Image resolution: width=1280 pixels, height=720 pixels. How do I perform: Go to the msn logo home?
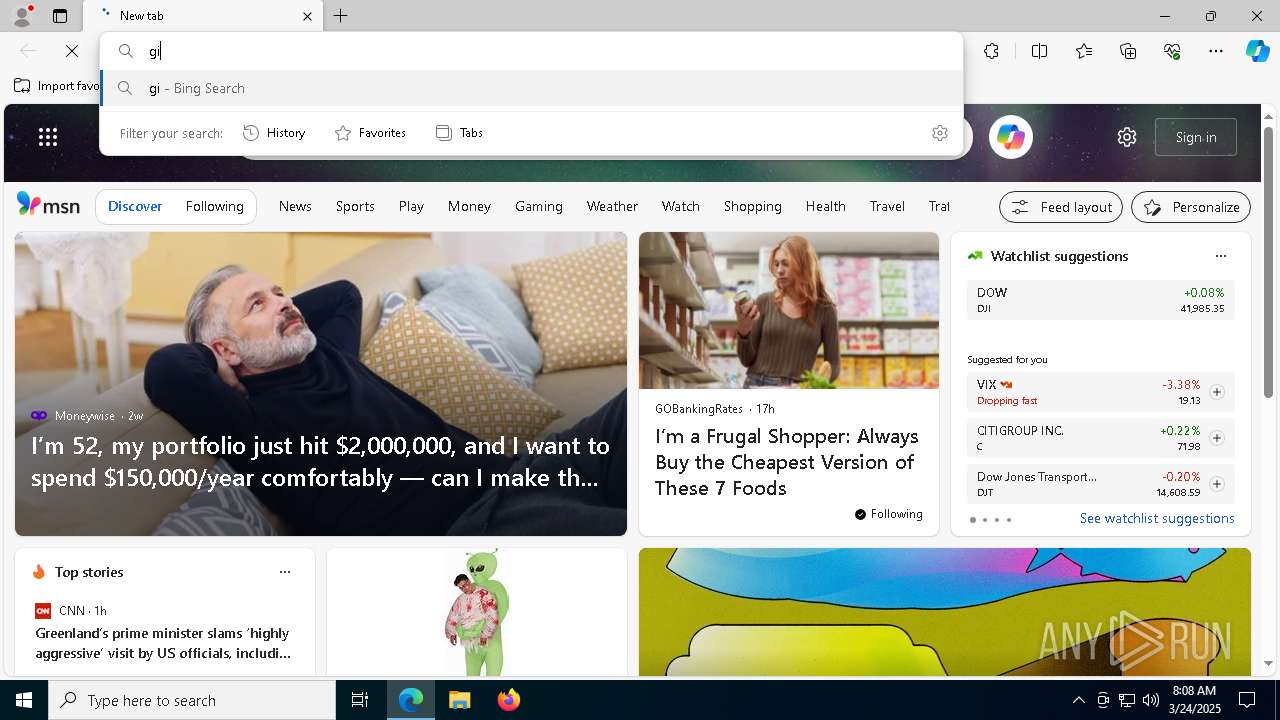click(x=48, y=205)
